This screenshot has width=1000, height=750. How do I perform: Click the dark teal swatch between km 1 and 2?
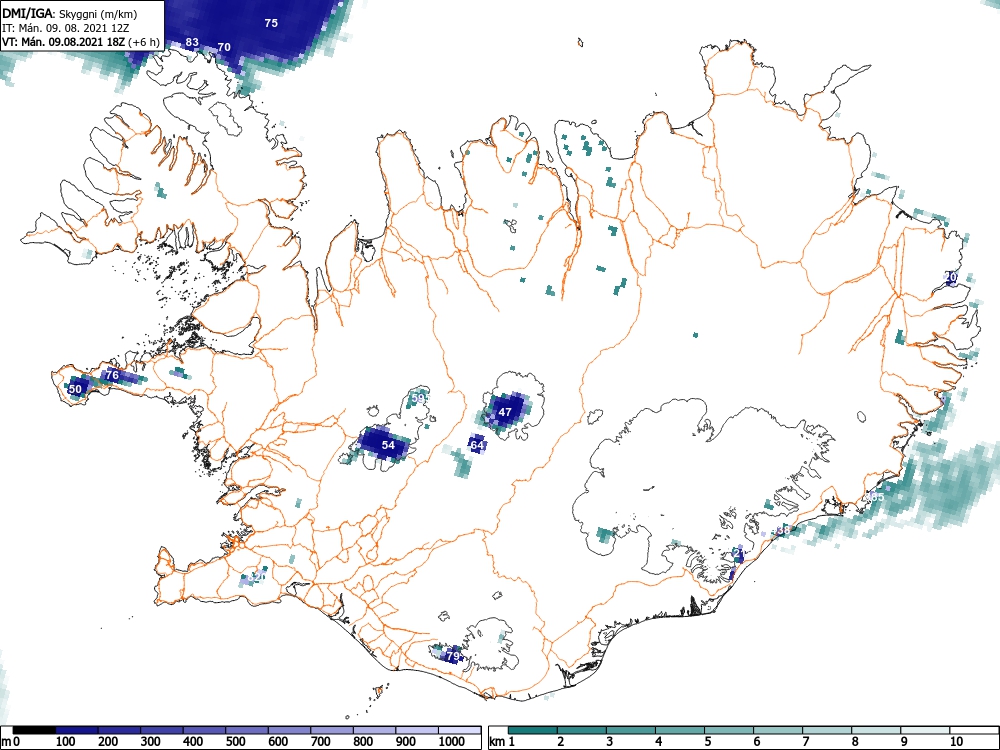click(533, 730)
